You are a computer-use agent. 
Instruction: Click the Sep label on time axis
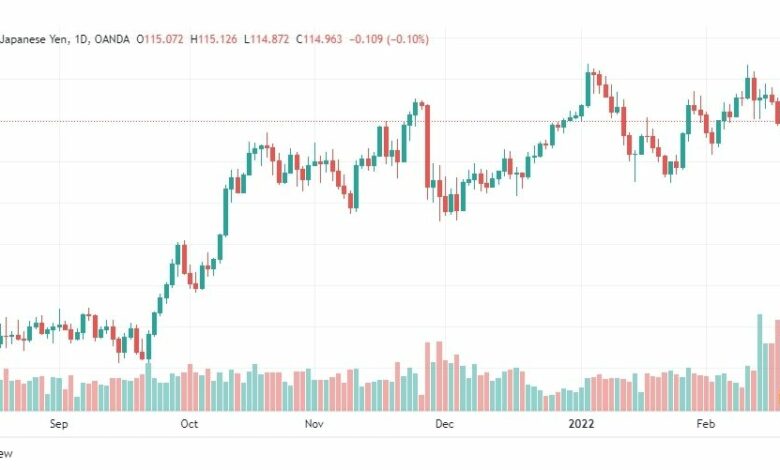click(59, 424)
